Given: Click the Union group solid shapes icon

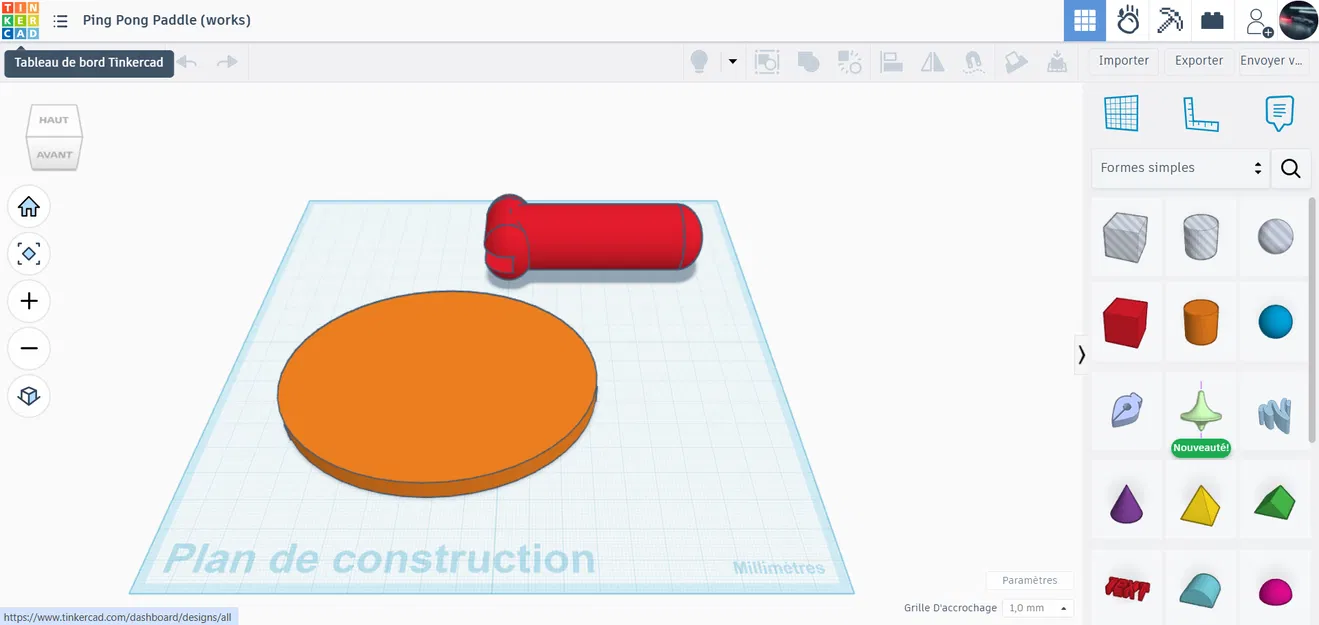Looking at the screenshot, I should pos(808,62).
